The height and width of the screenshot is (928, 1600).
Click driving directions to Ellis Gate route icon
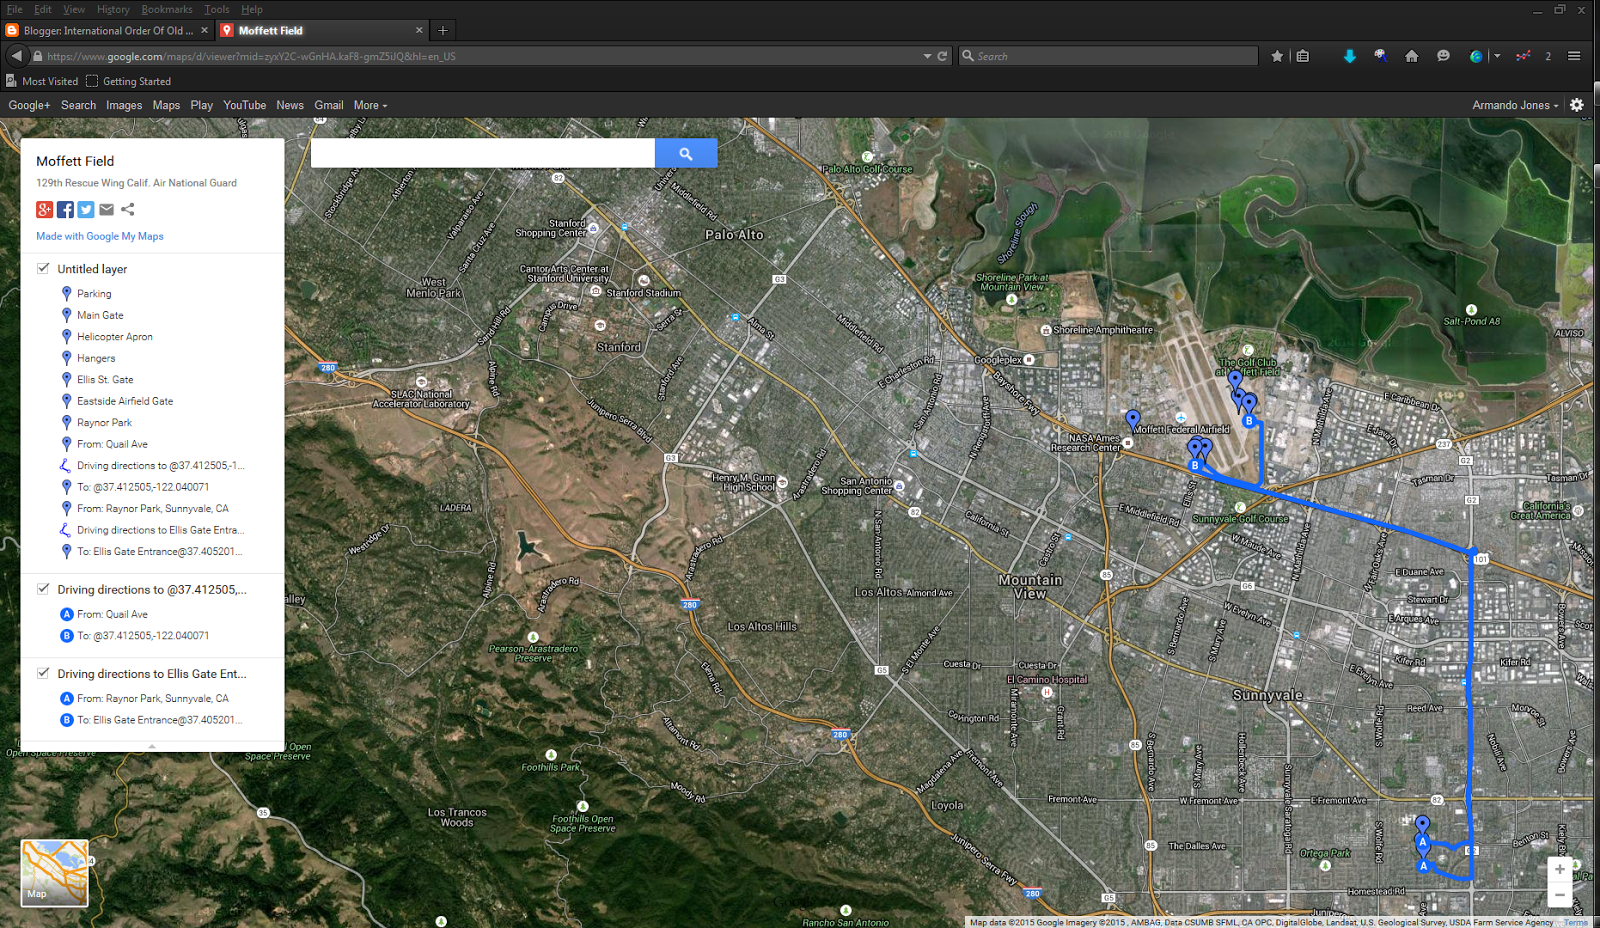click(x=66, y=530)
